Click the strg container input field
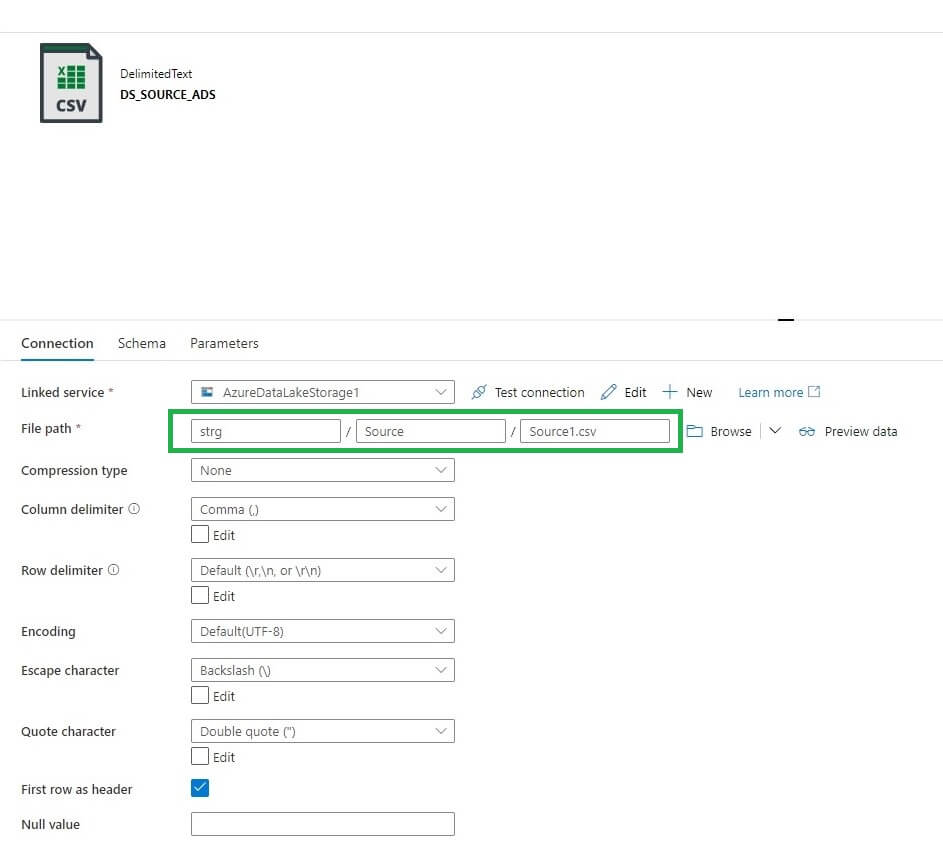 [266, 431]
